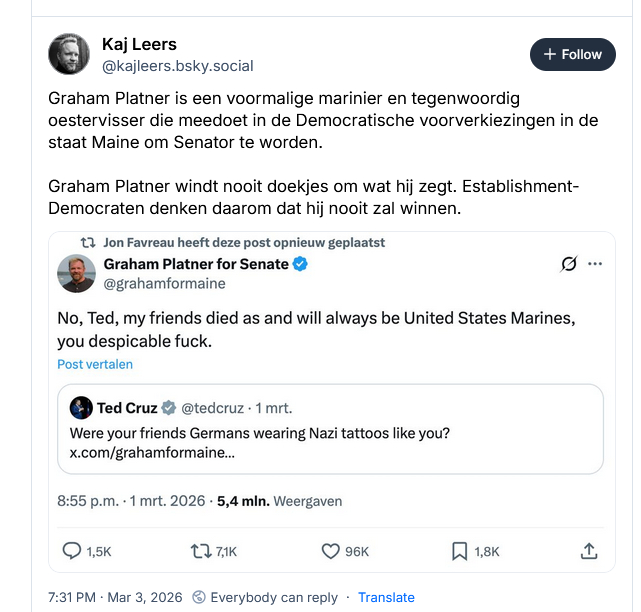Like the tweet with heart icon

click(x=331, y=550)
